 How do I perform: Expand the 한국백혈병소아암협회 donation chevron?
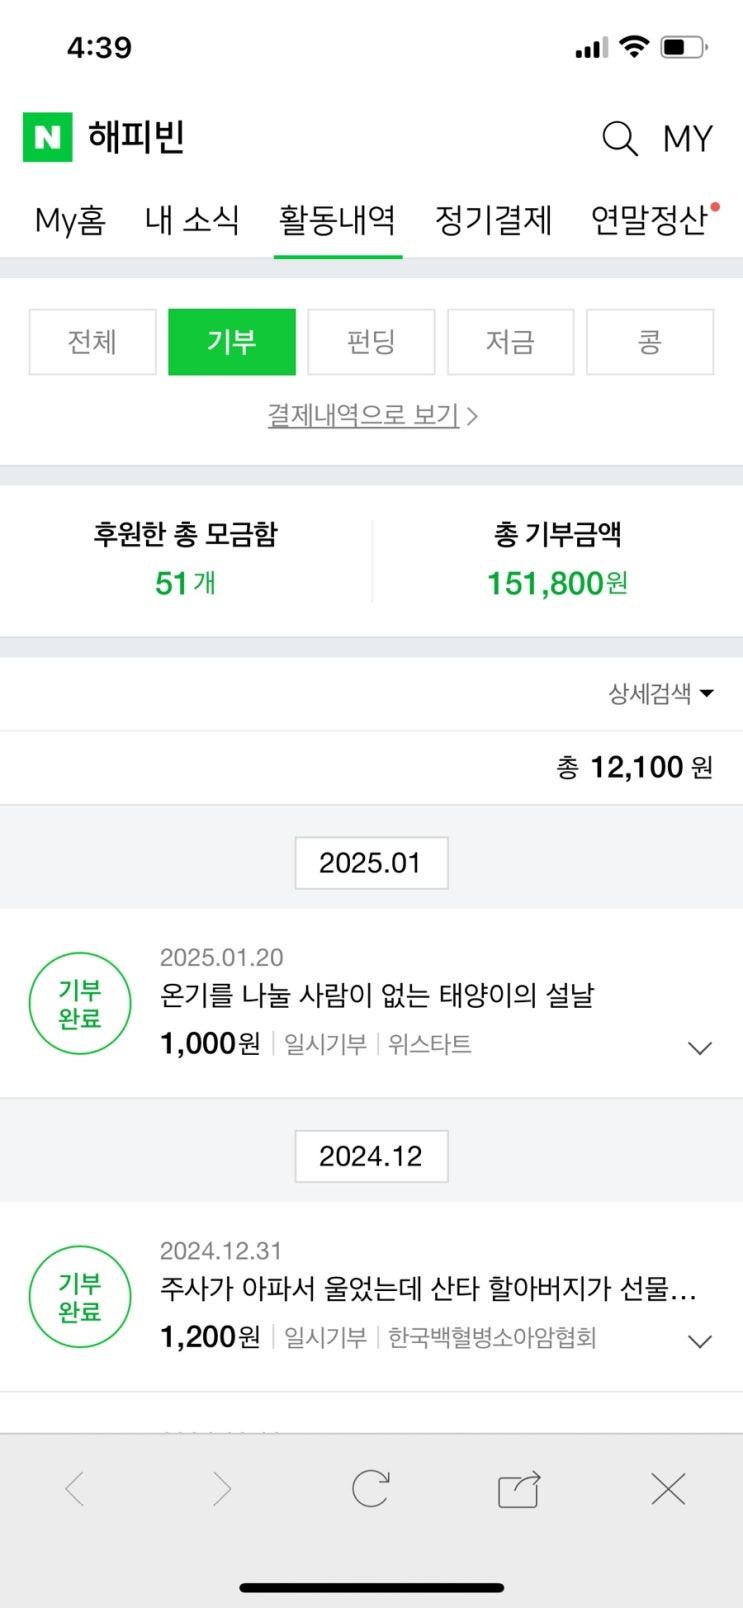699,1341
